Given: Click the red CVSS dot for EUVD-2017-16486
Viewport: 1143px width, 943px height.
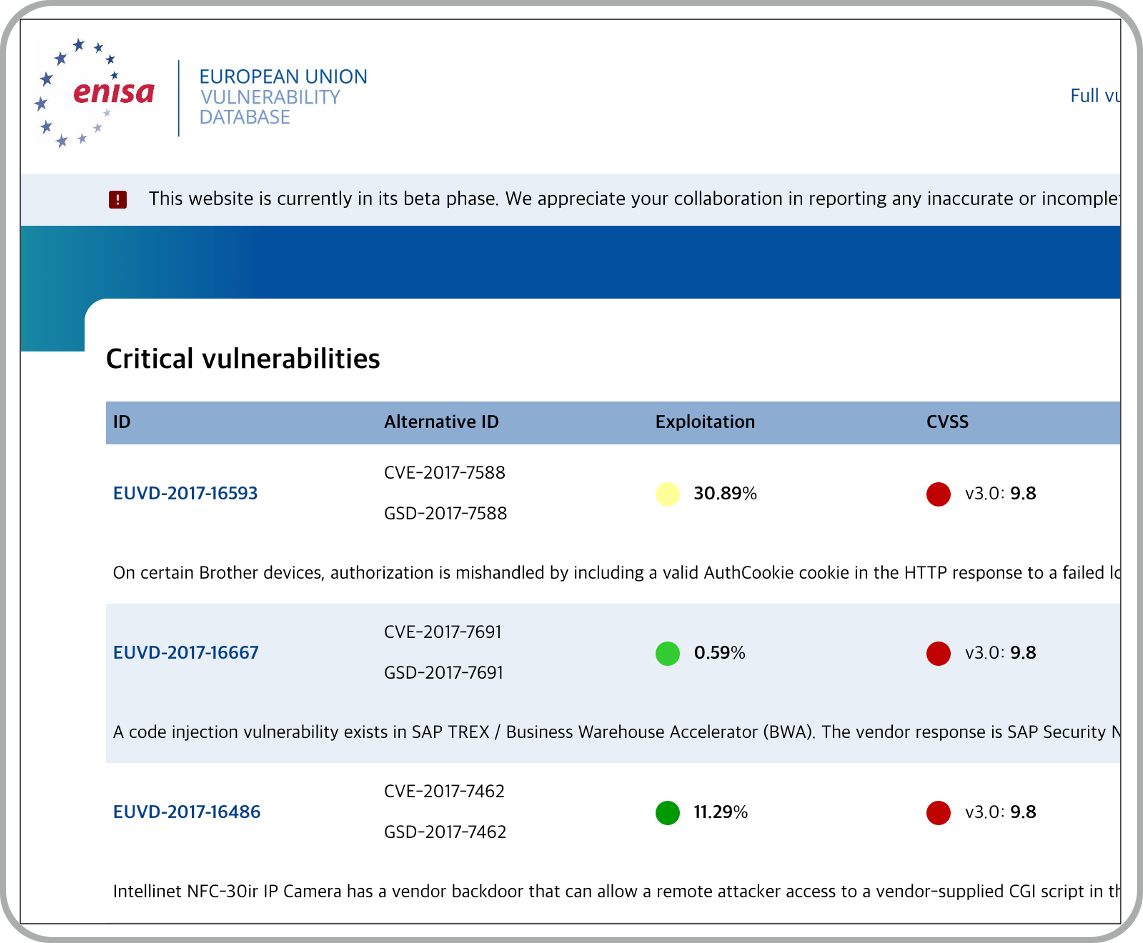Looking at the screenshot, I should coord(938,813).
